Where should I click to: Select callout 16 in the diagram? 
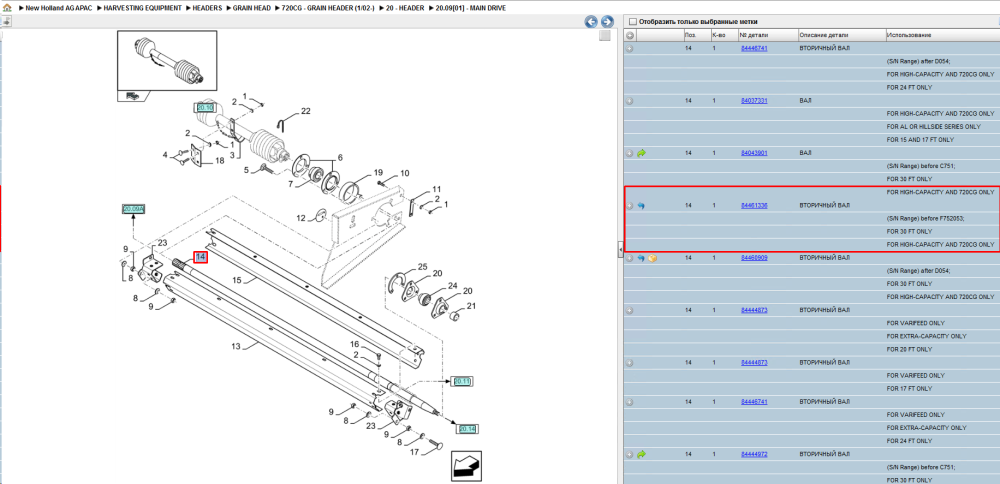[x=355, y=344]
